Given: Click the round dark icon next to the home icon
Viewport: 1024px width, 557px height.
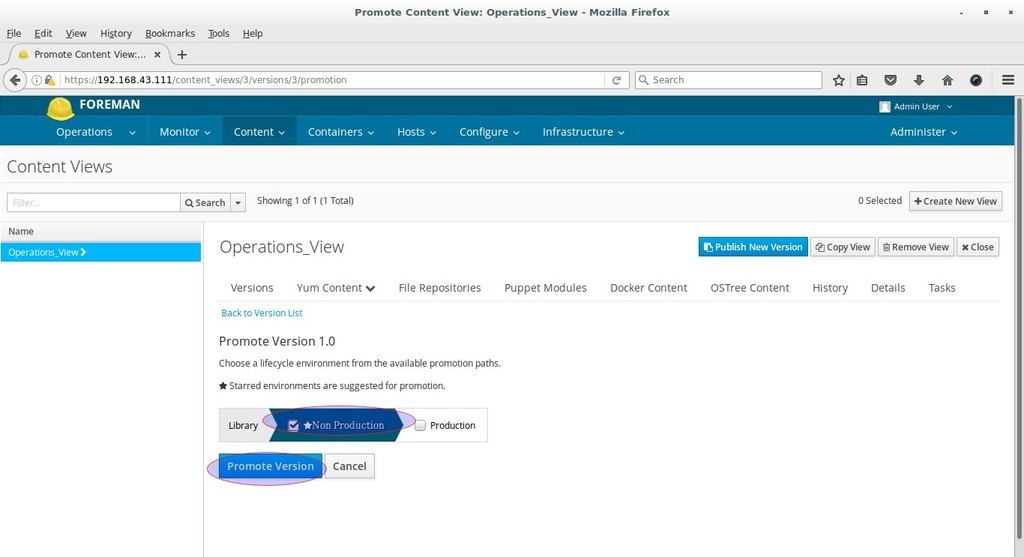Looking at the screenshot, I should tap(976, 80).
